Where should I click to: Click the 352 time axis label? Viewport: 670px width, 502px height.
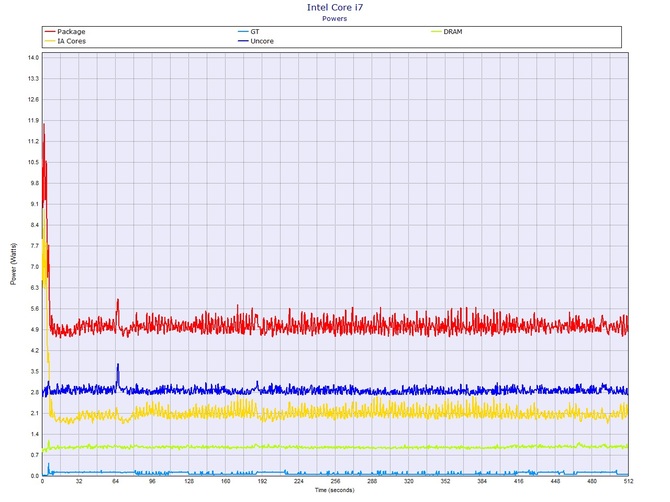pyautogui.click(x=445, y=481)
